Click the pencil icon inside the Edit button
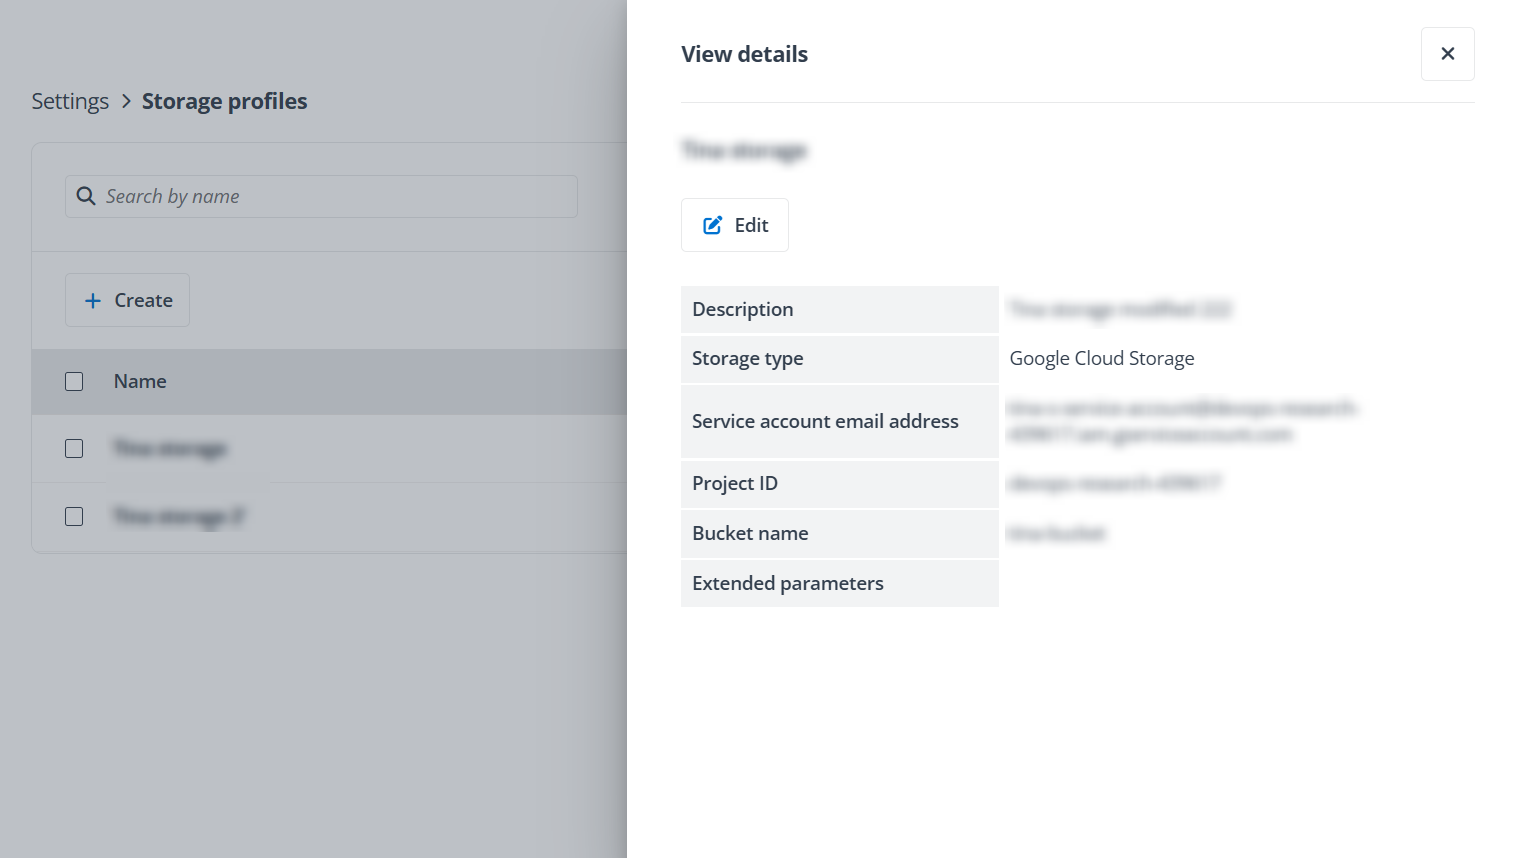Viewport: 1522px width, 858px height. 712,225
